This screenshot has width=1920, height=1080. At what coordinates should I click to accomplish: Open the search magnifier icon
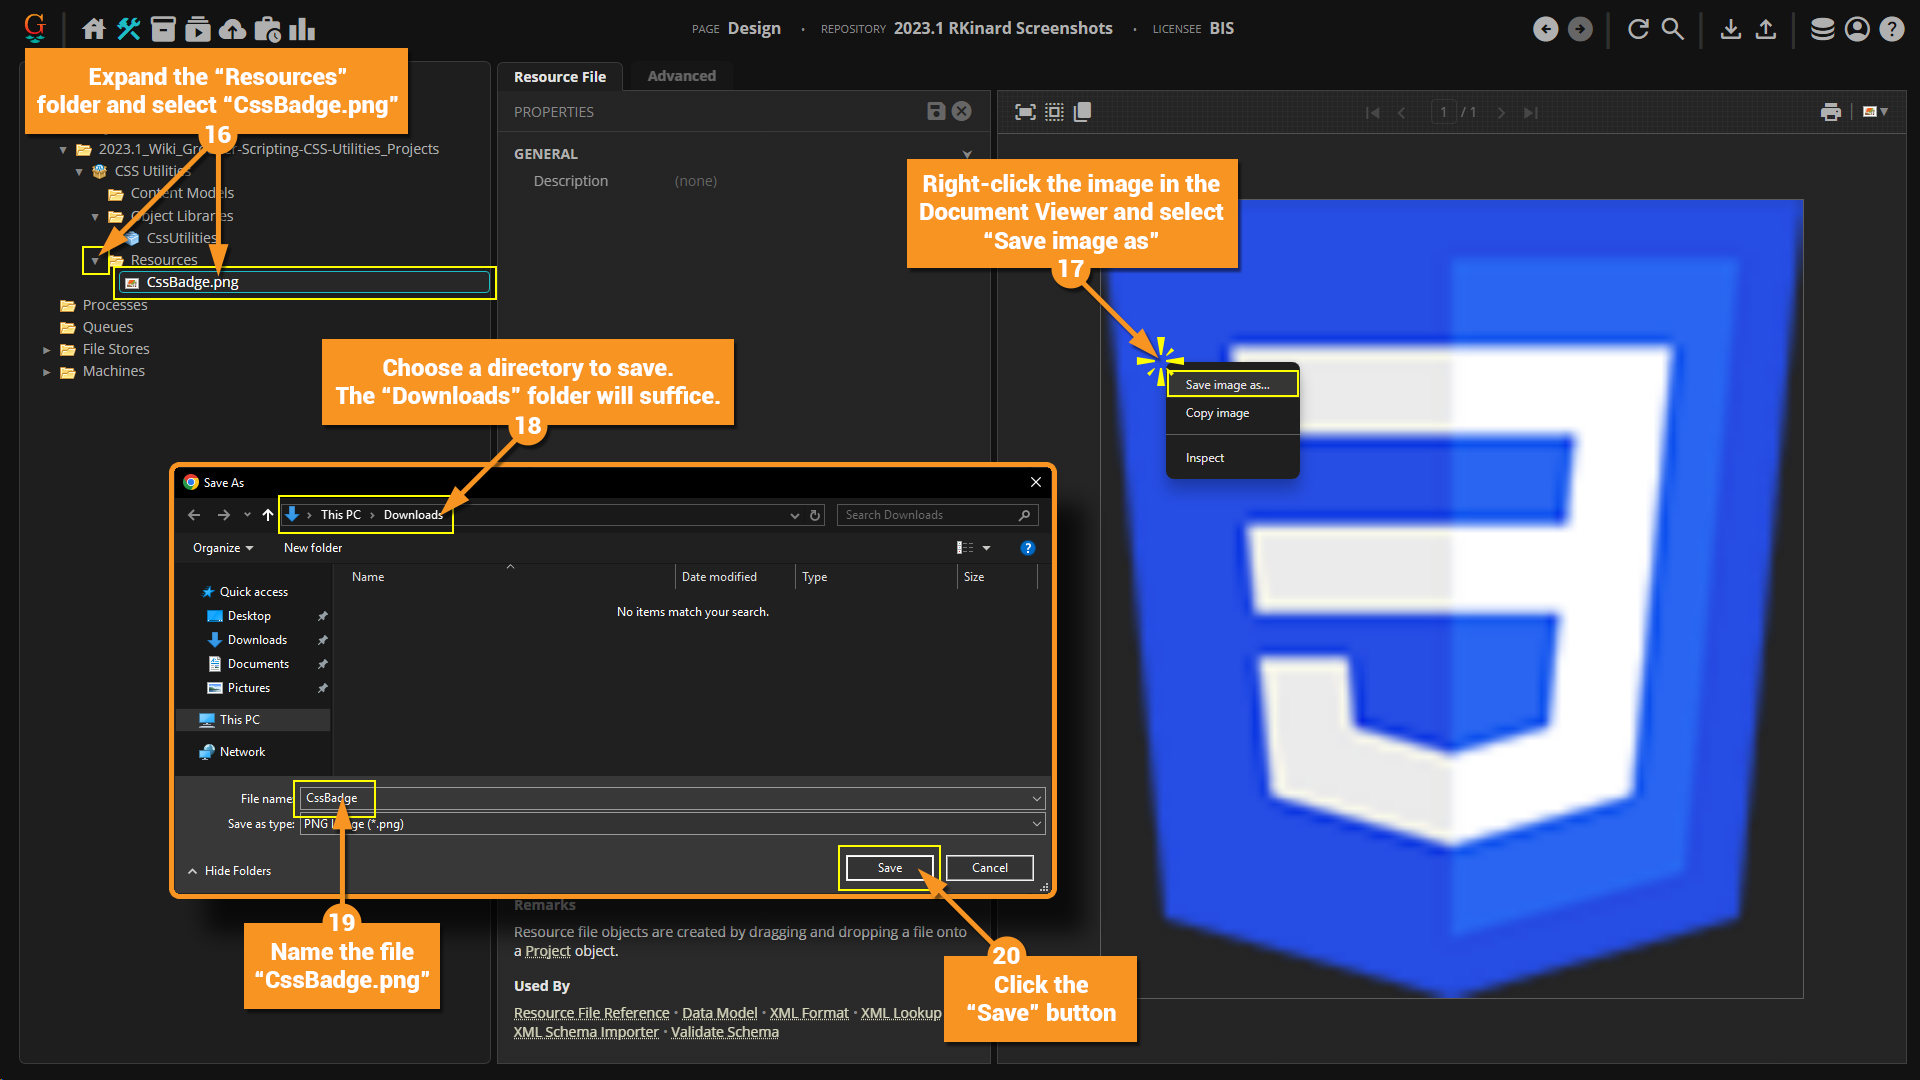(1673, 29)
